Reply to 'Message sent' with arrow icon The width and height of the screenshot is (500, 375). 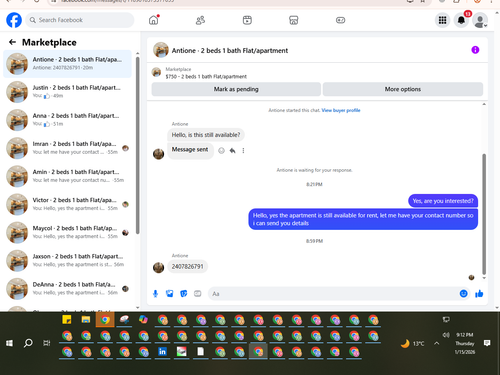pyautogui.click(x=232, y=151)
